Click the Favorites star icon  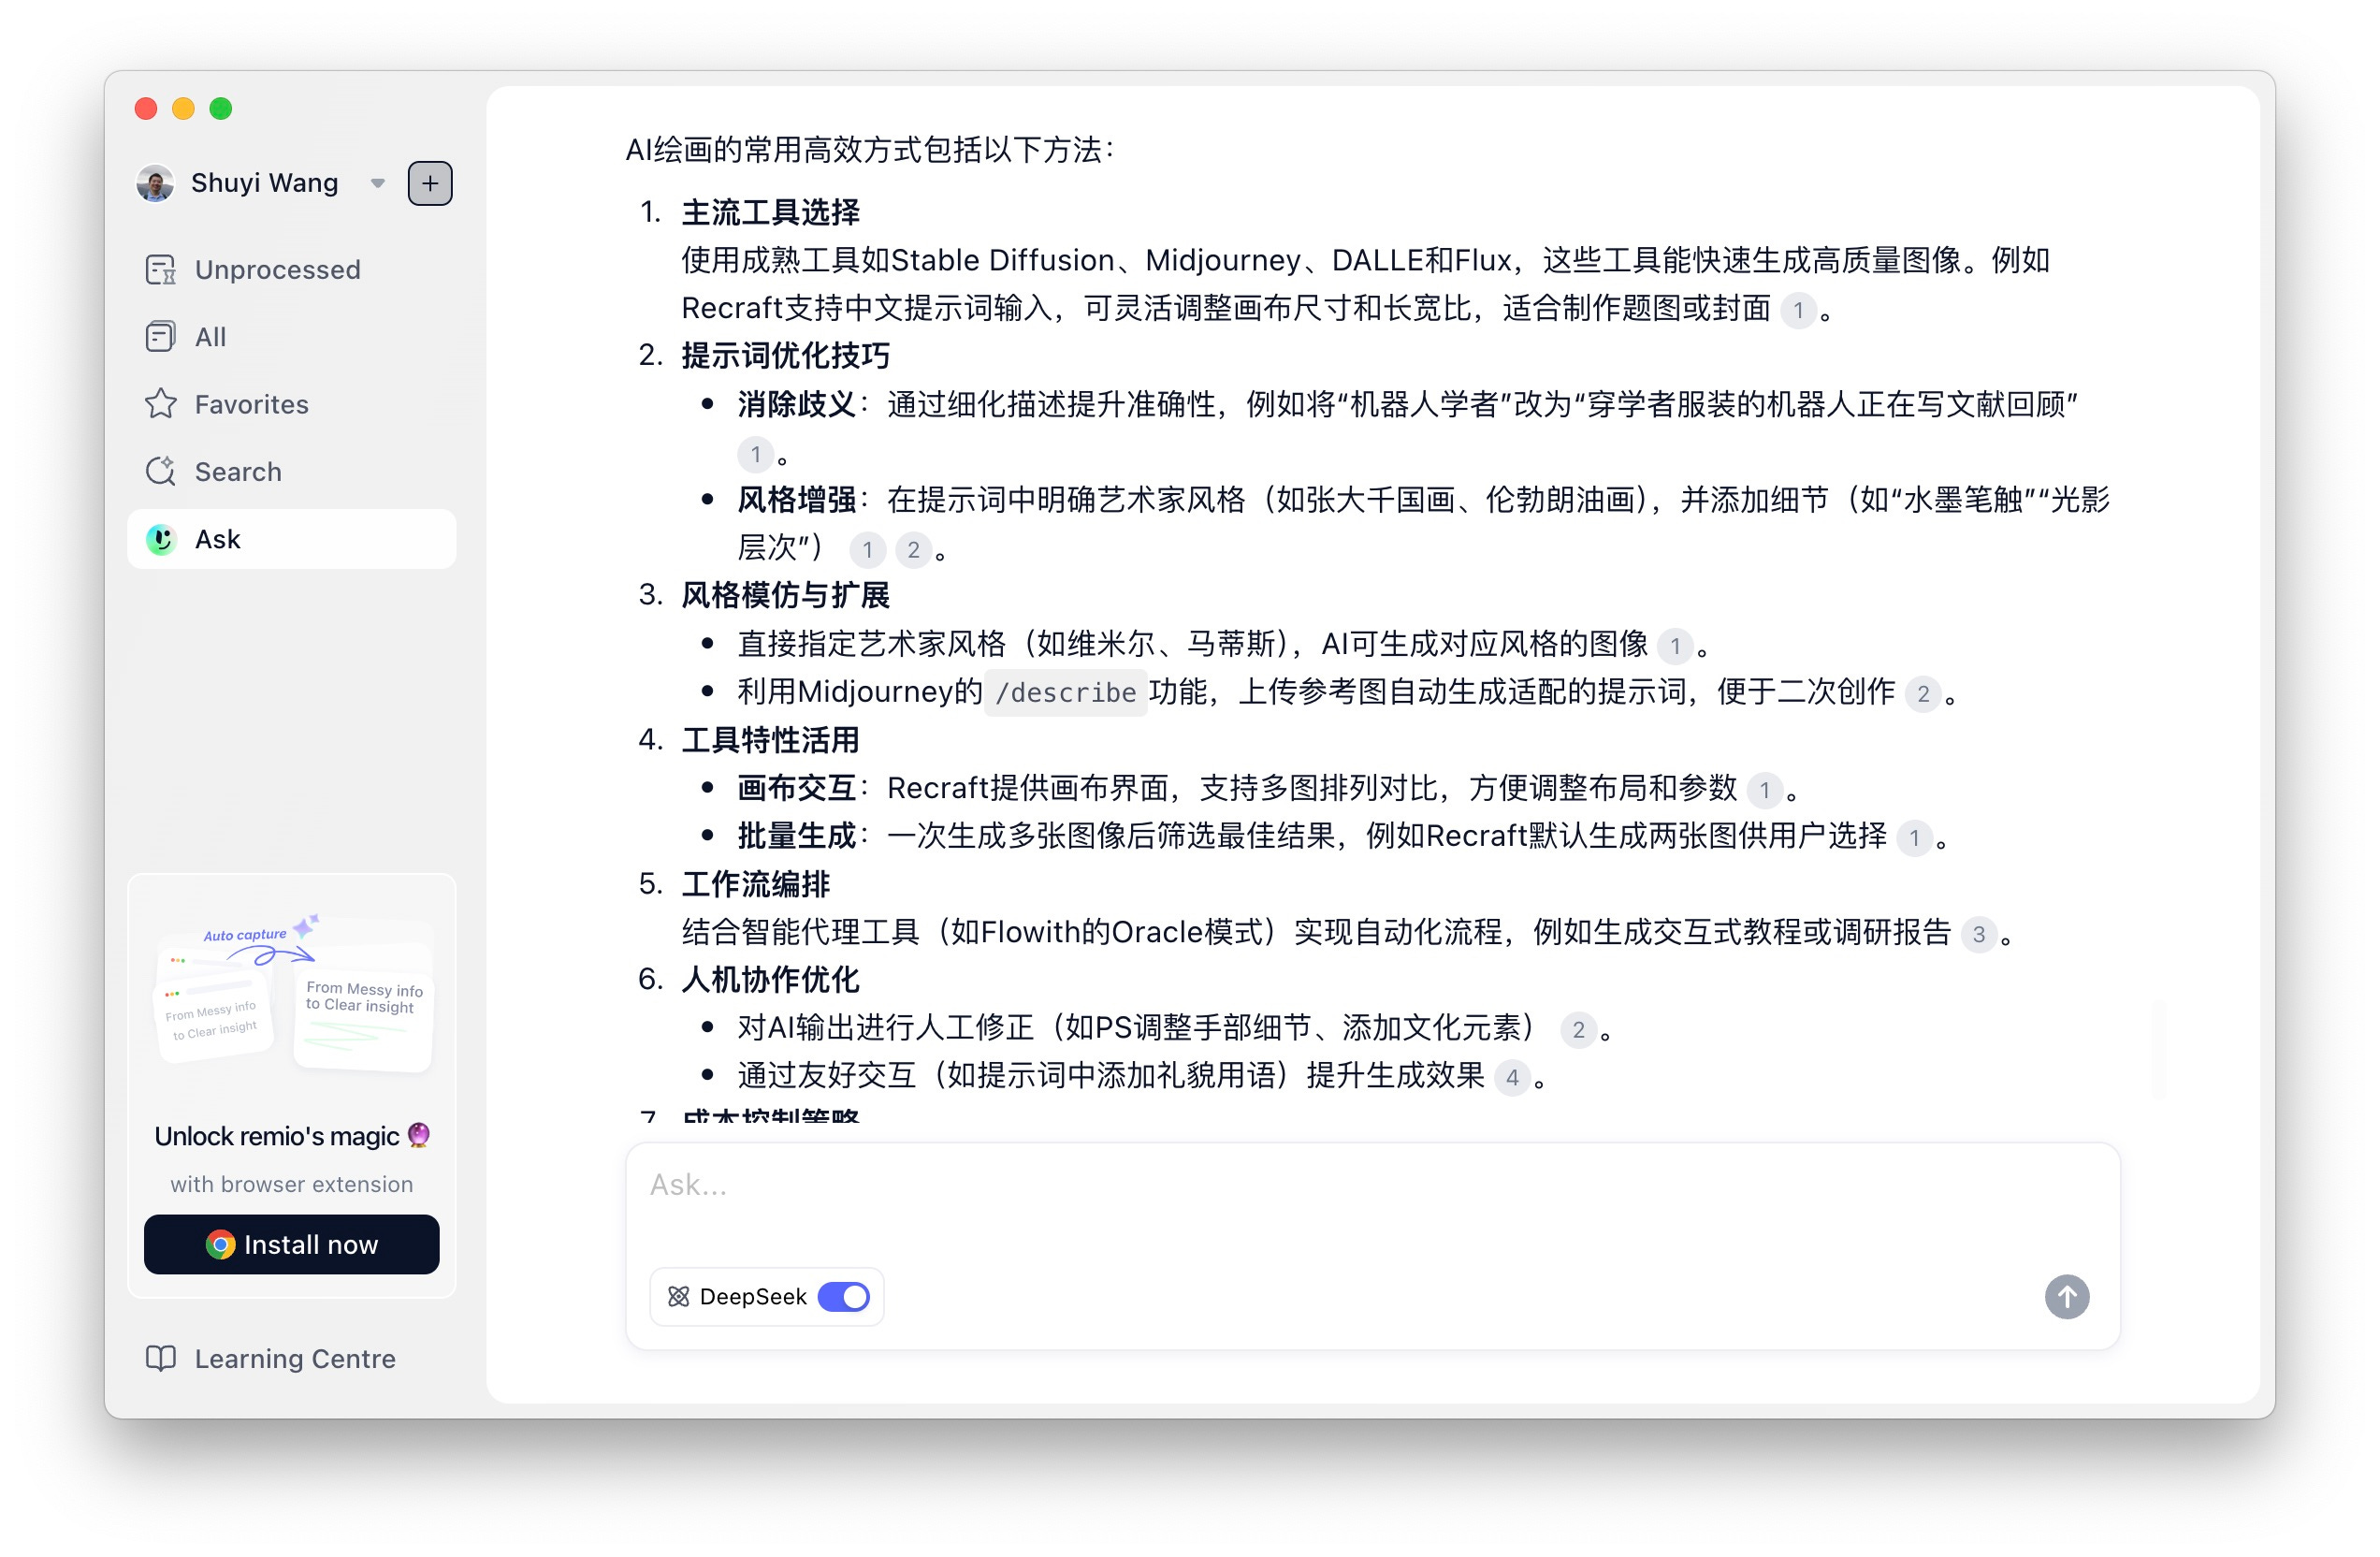tap(160, 404)
